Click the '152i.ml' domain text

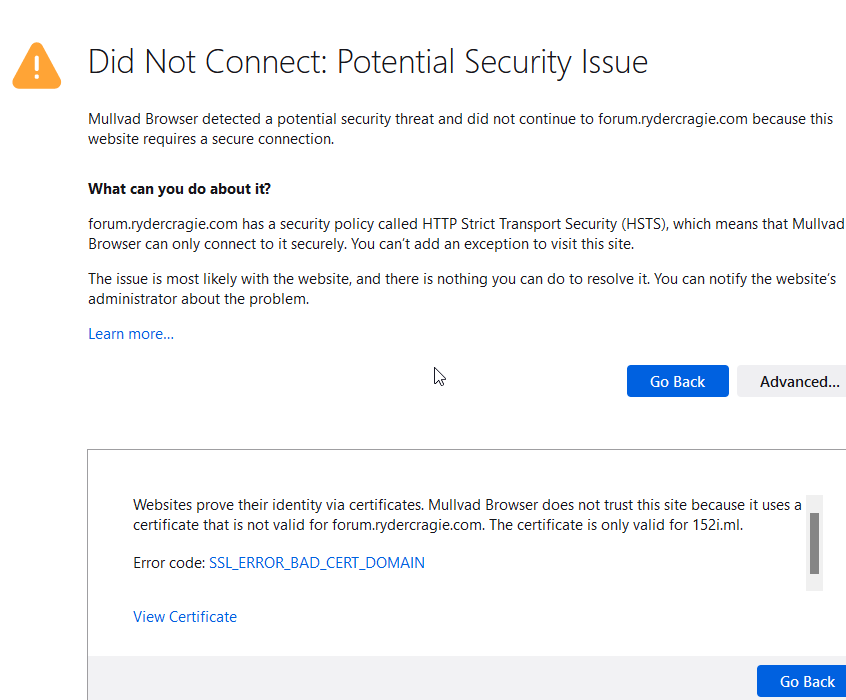(x=717, y=525)
